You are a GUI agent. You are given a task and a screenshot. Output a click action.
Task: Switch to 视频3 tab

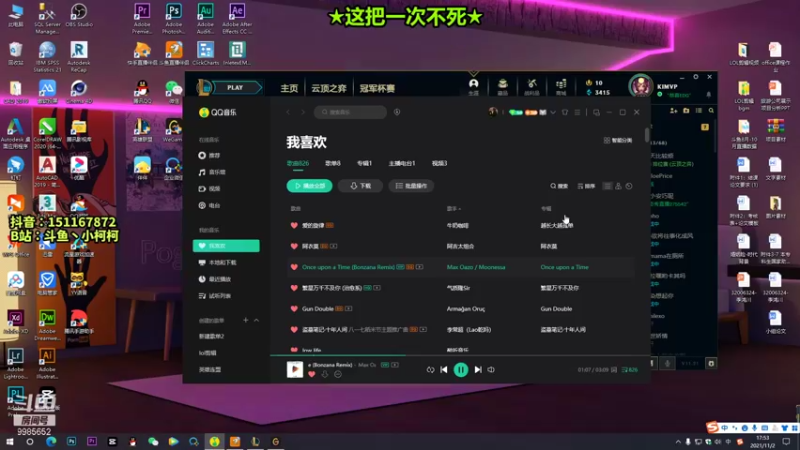pyautogui.click(x=439, y=163)
